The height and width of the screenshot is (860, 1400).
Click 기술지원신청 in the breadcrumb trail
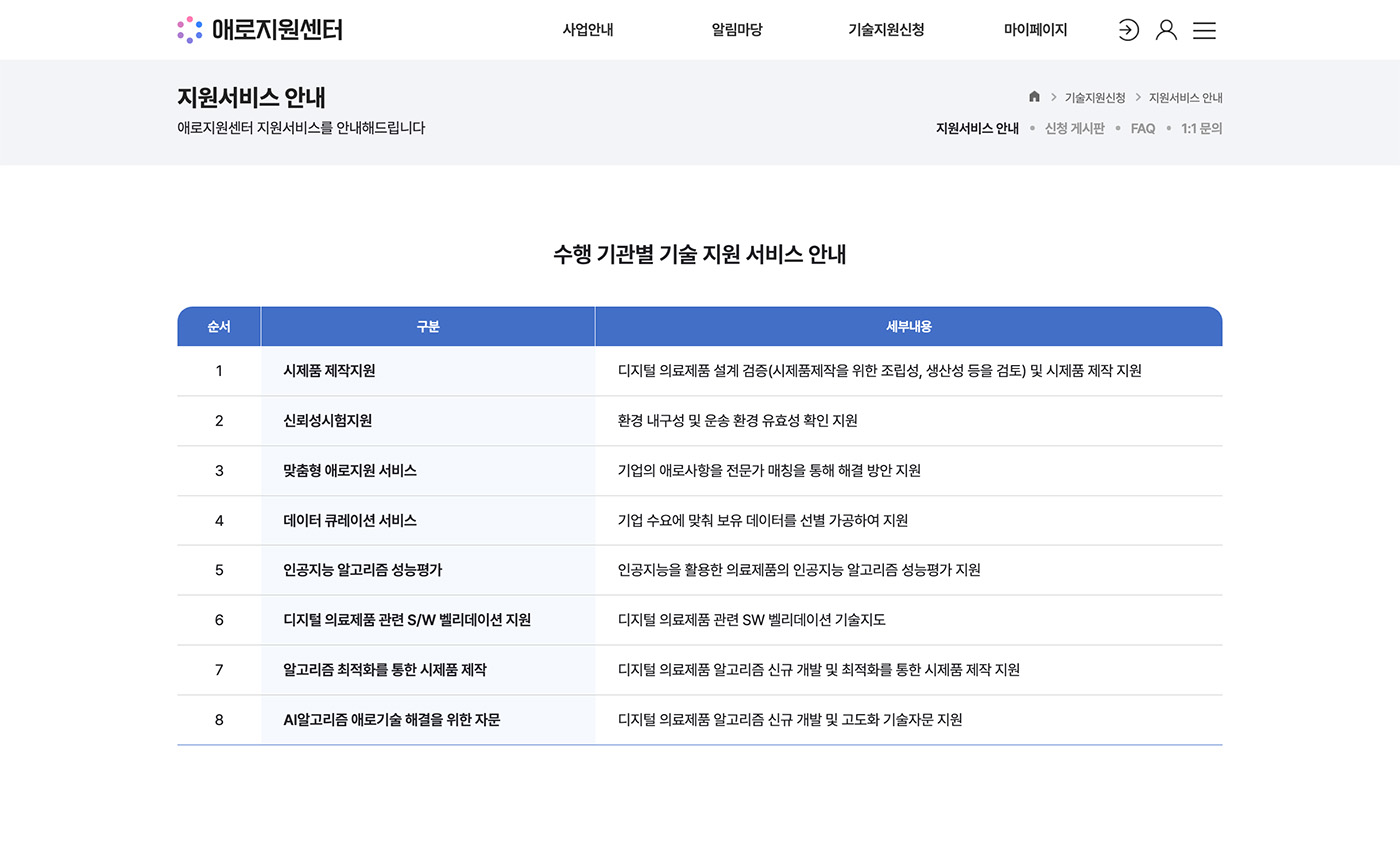[1095, 97]
